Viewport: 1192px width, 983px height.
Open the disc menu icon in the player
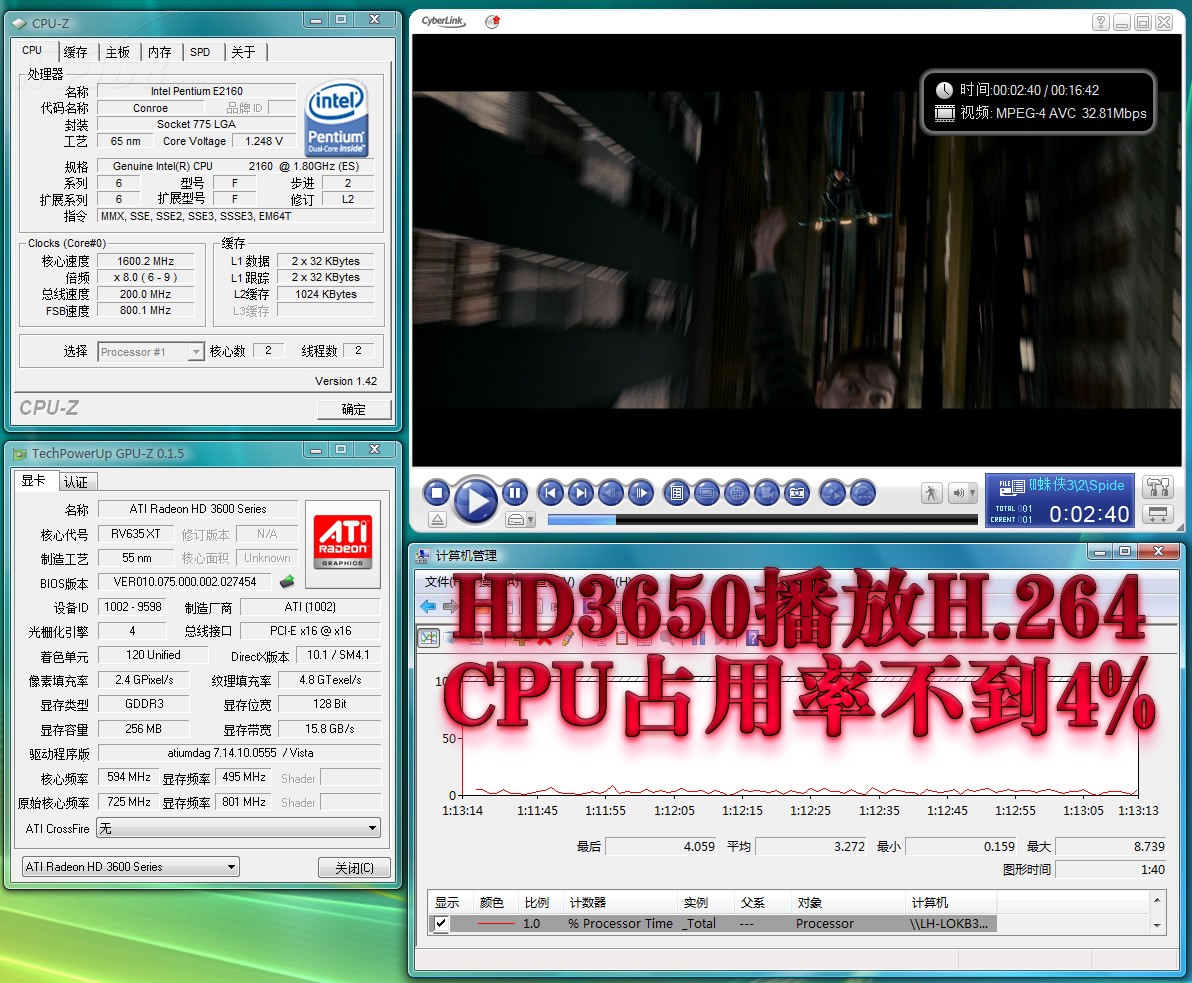coord(677,493)
